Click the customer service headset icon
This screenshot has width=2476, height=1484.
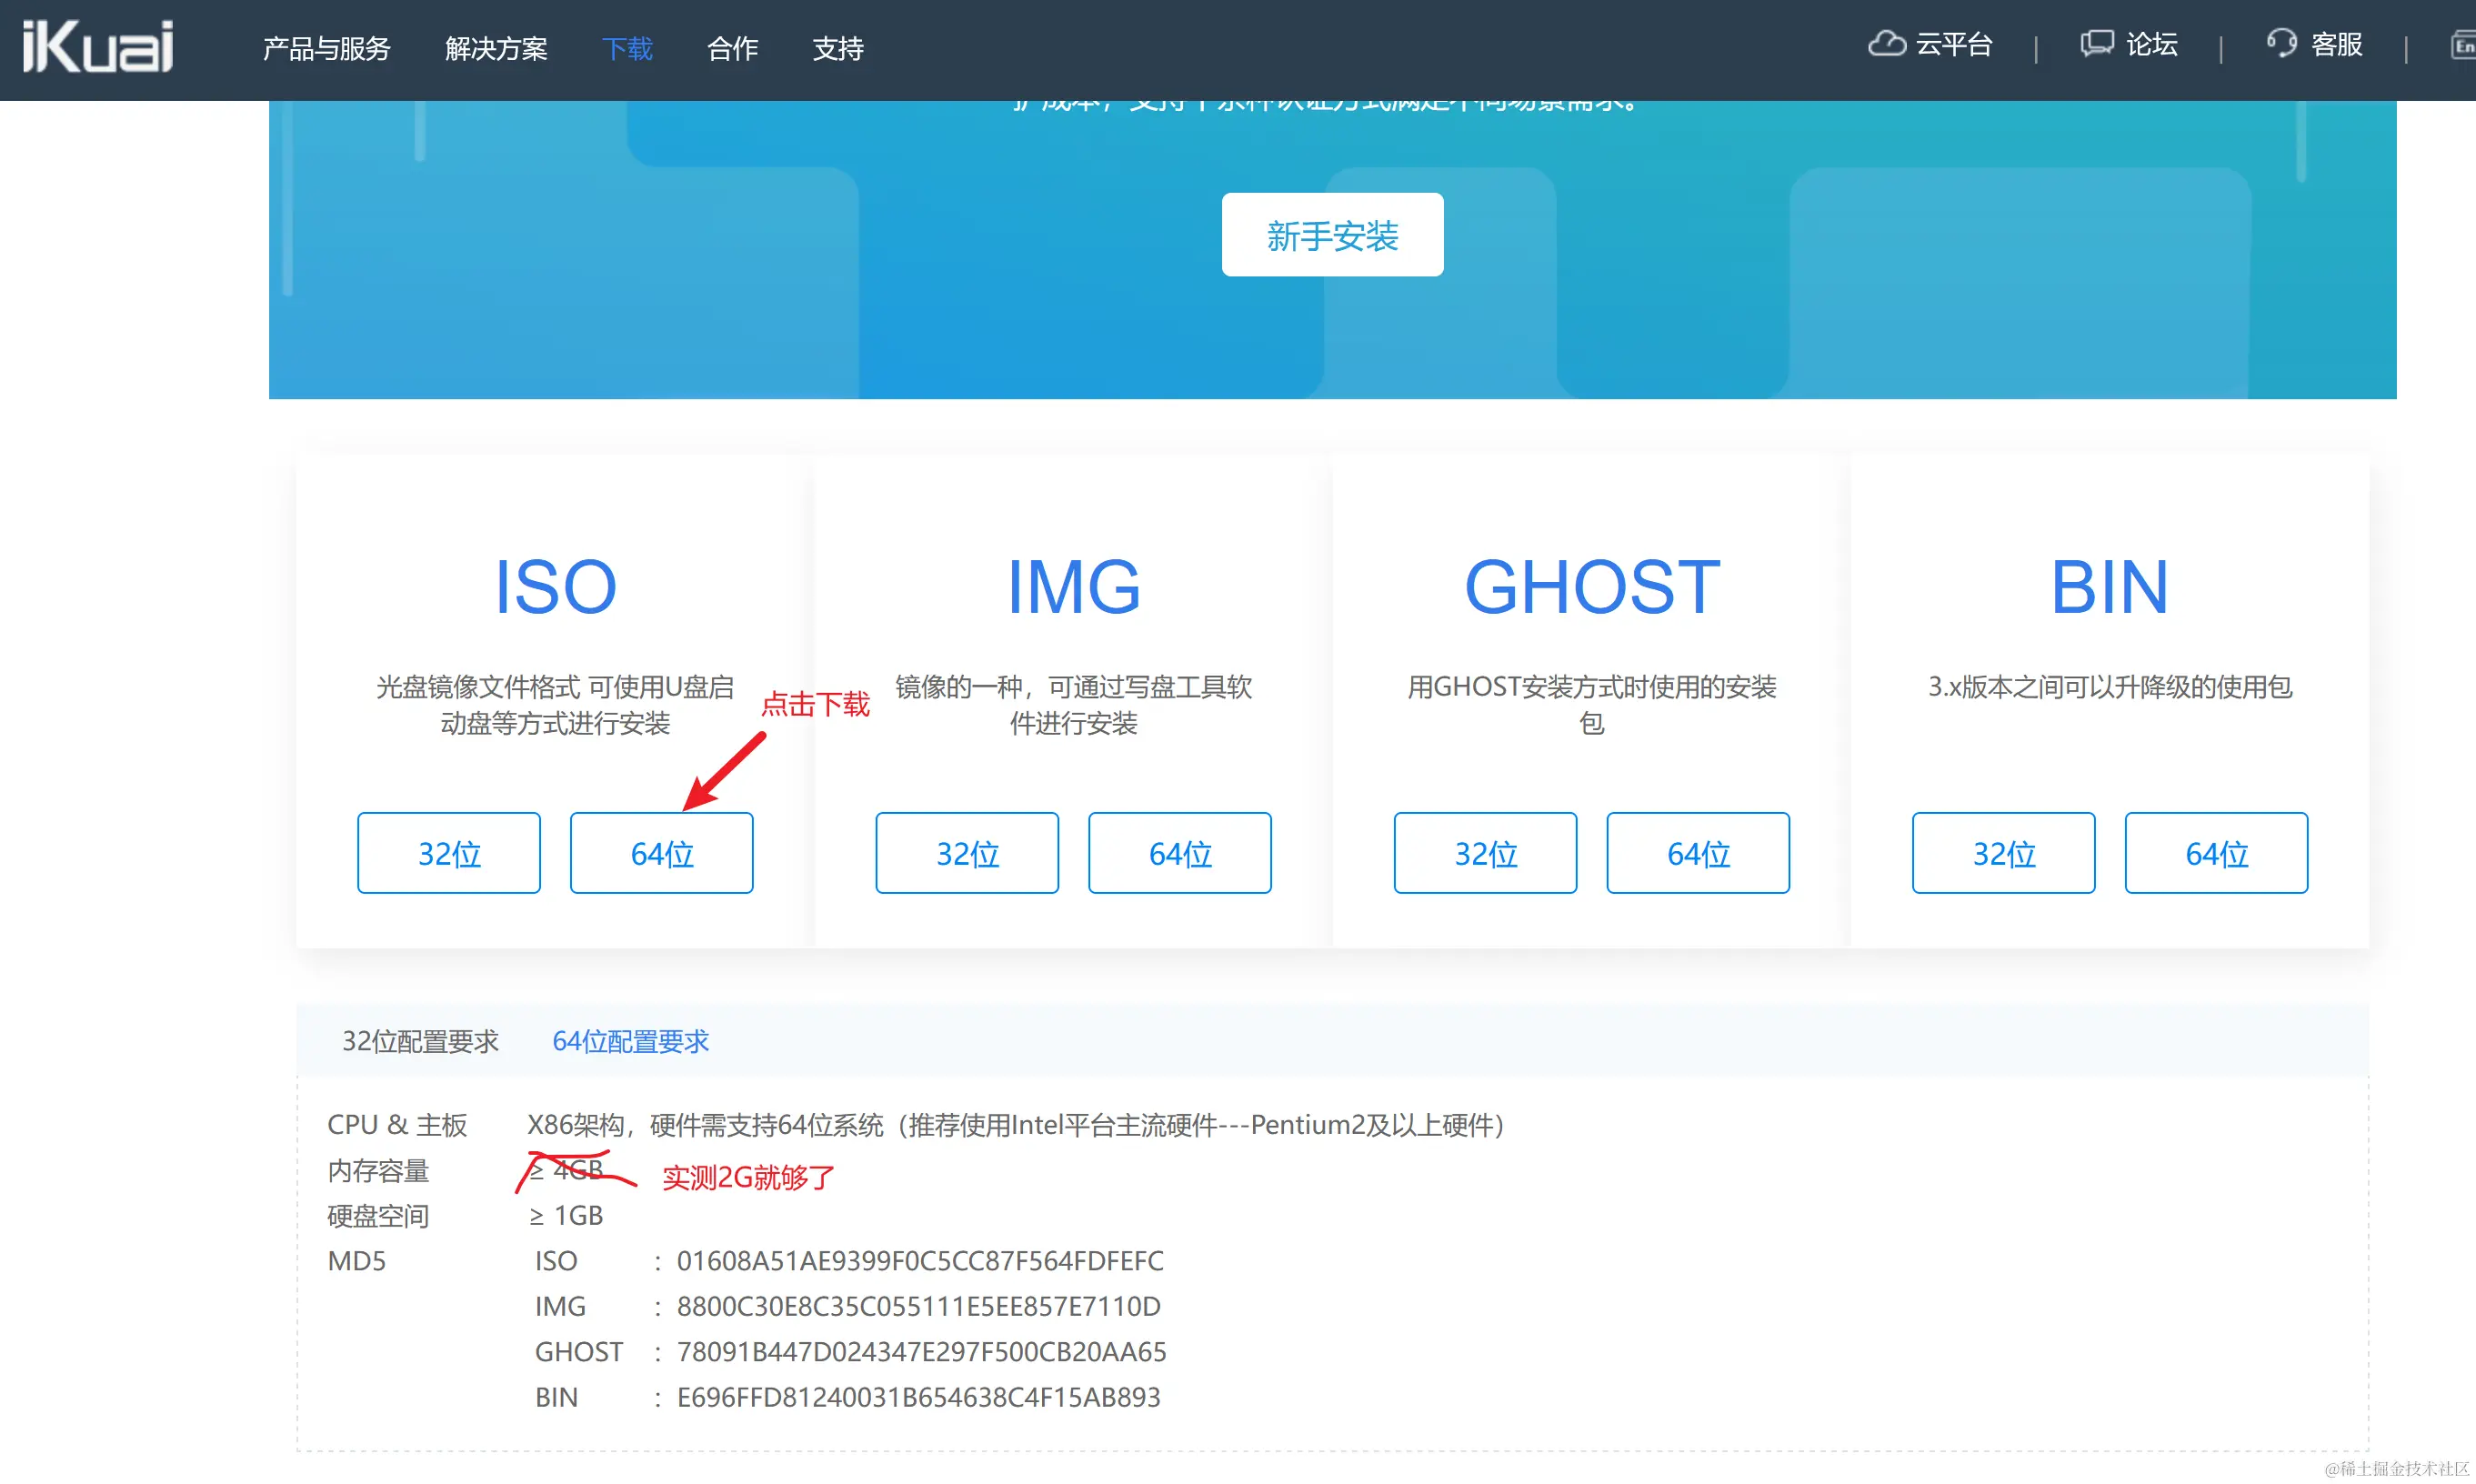[x=2281, y=44]
